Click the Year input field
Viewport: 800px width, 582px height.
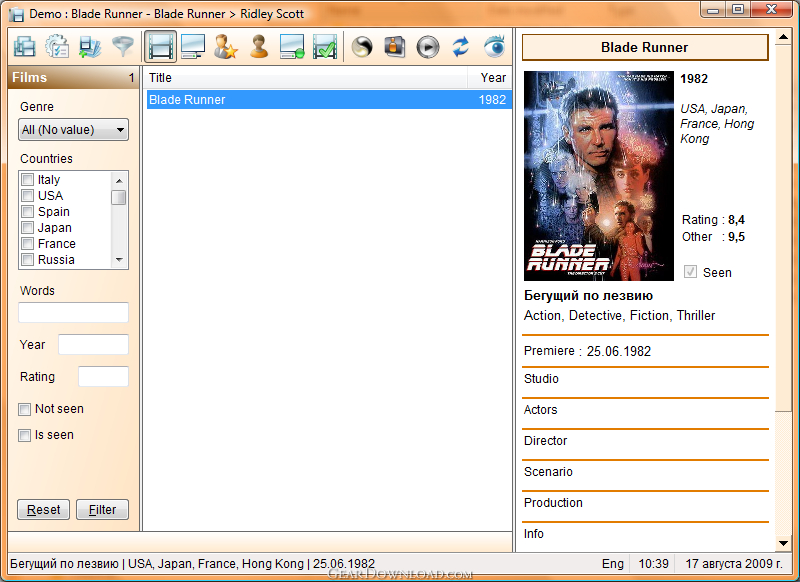click(93, 344)
